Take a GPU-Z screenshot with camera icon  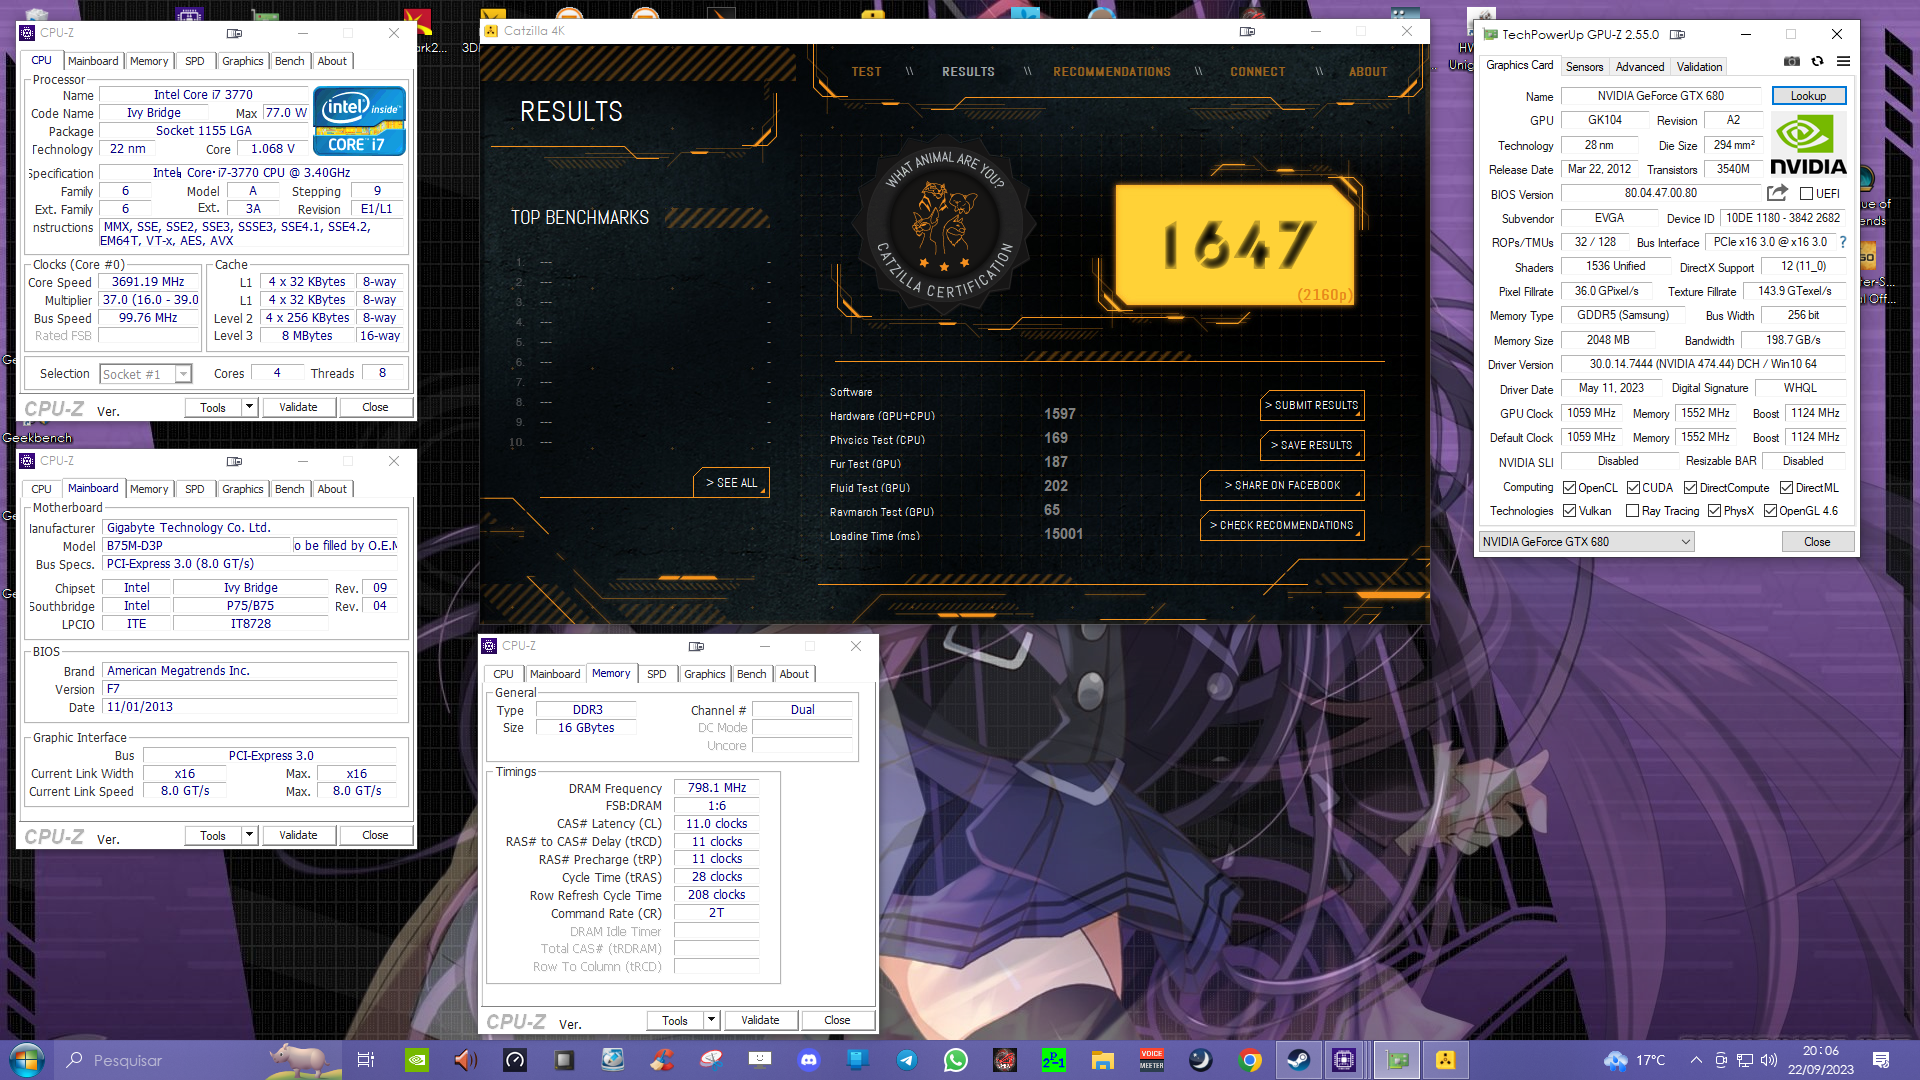click(x=1792, y=62)
